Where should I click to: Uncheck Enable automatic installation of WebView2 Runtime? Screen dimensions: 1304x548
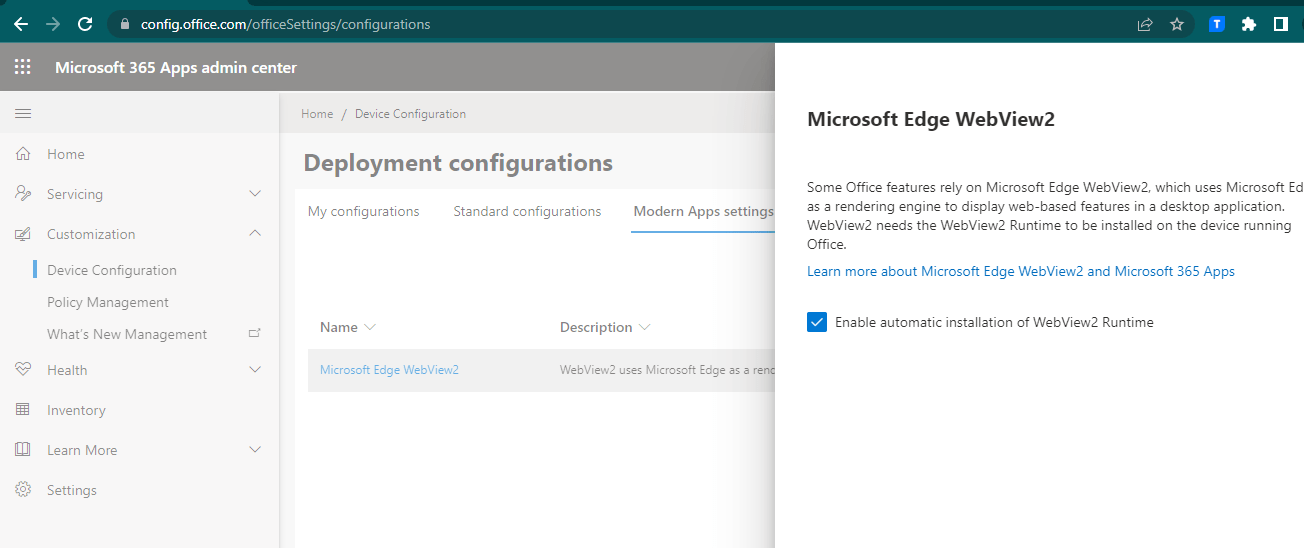tap(817, 322)
